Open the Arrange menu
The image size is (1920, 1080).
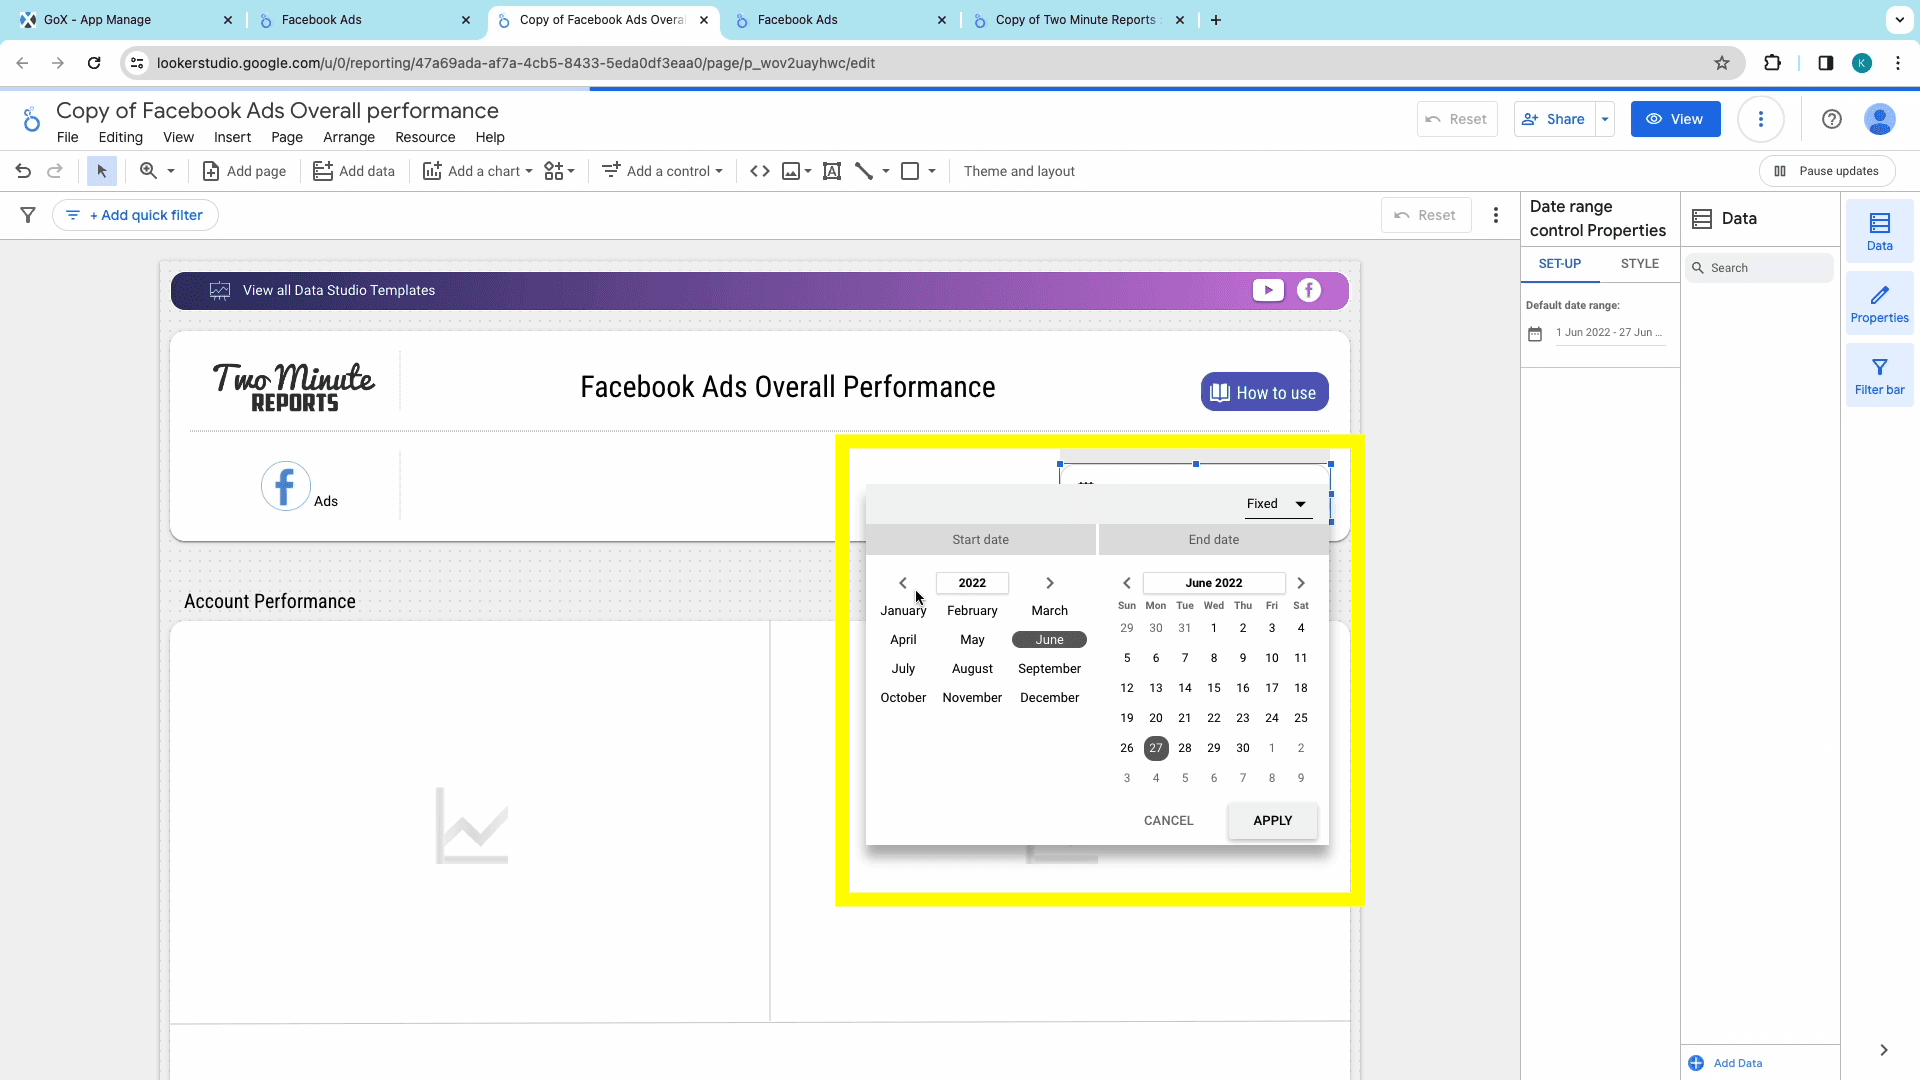(349, 137)
